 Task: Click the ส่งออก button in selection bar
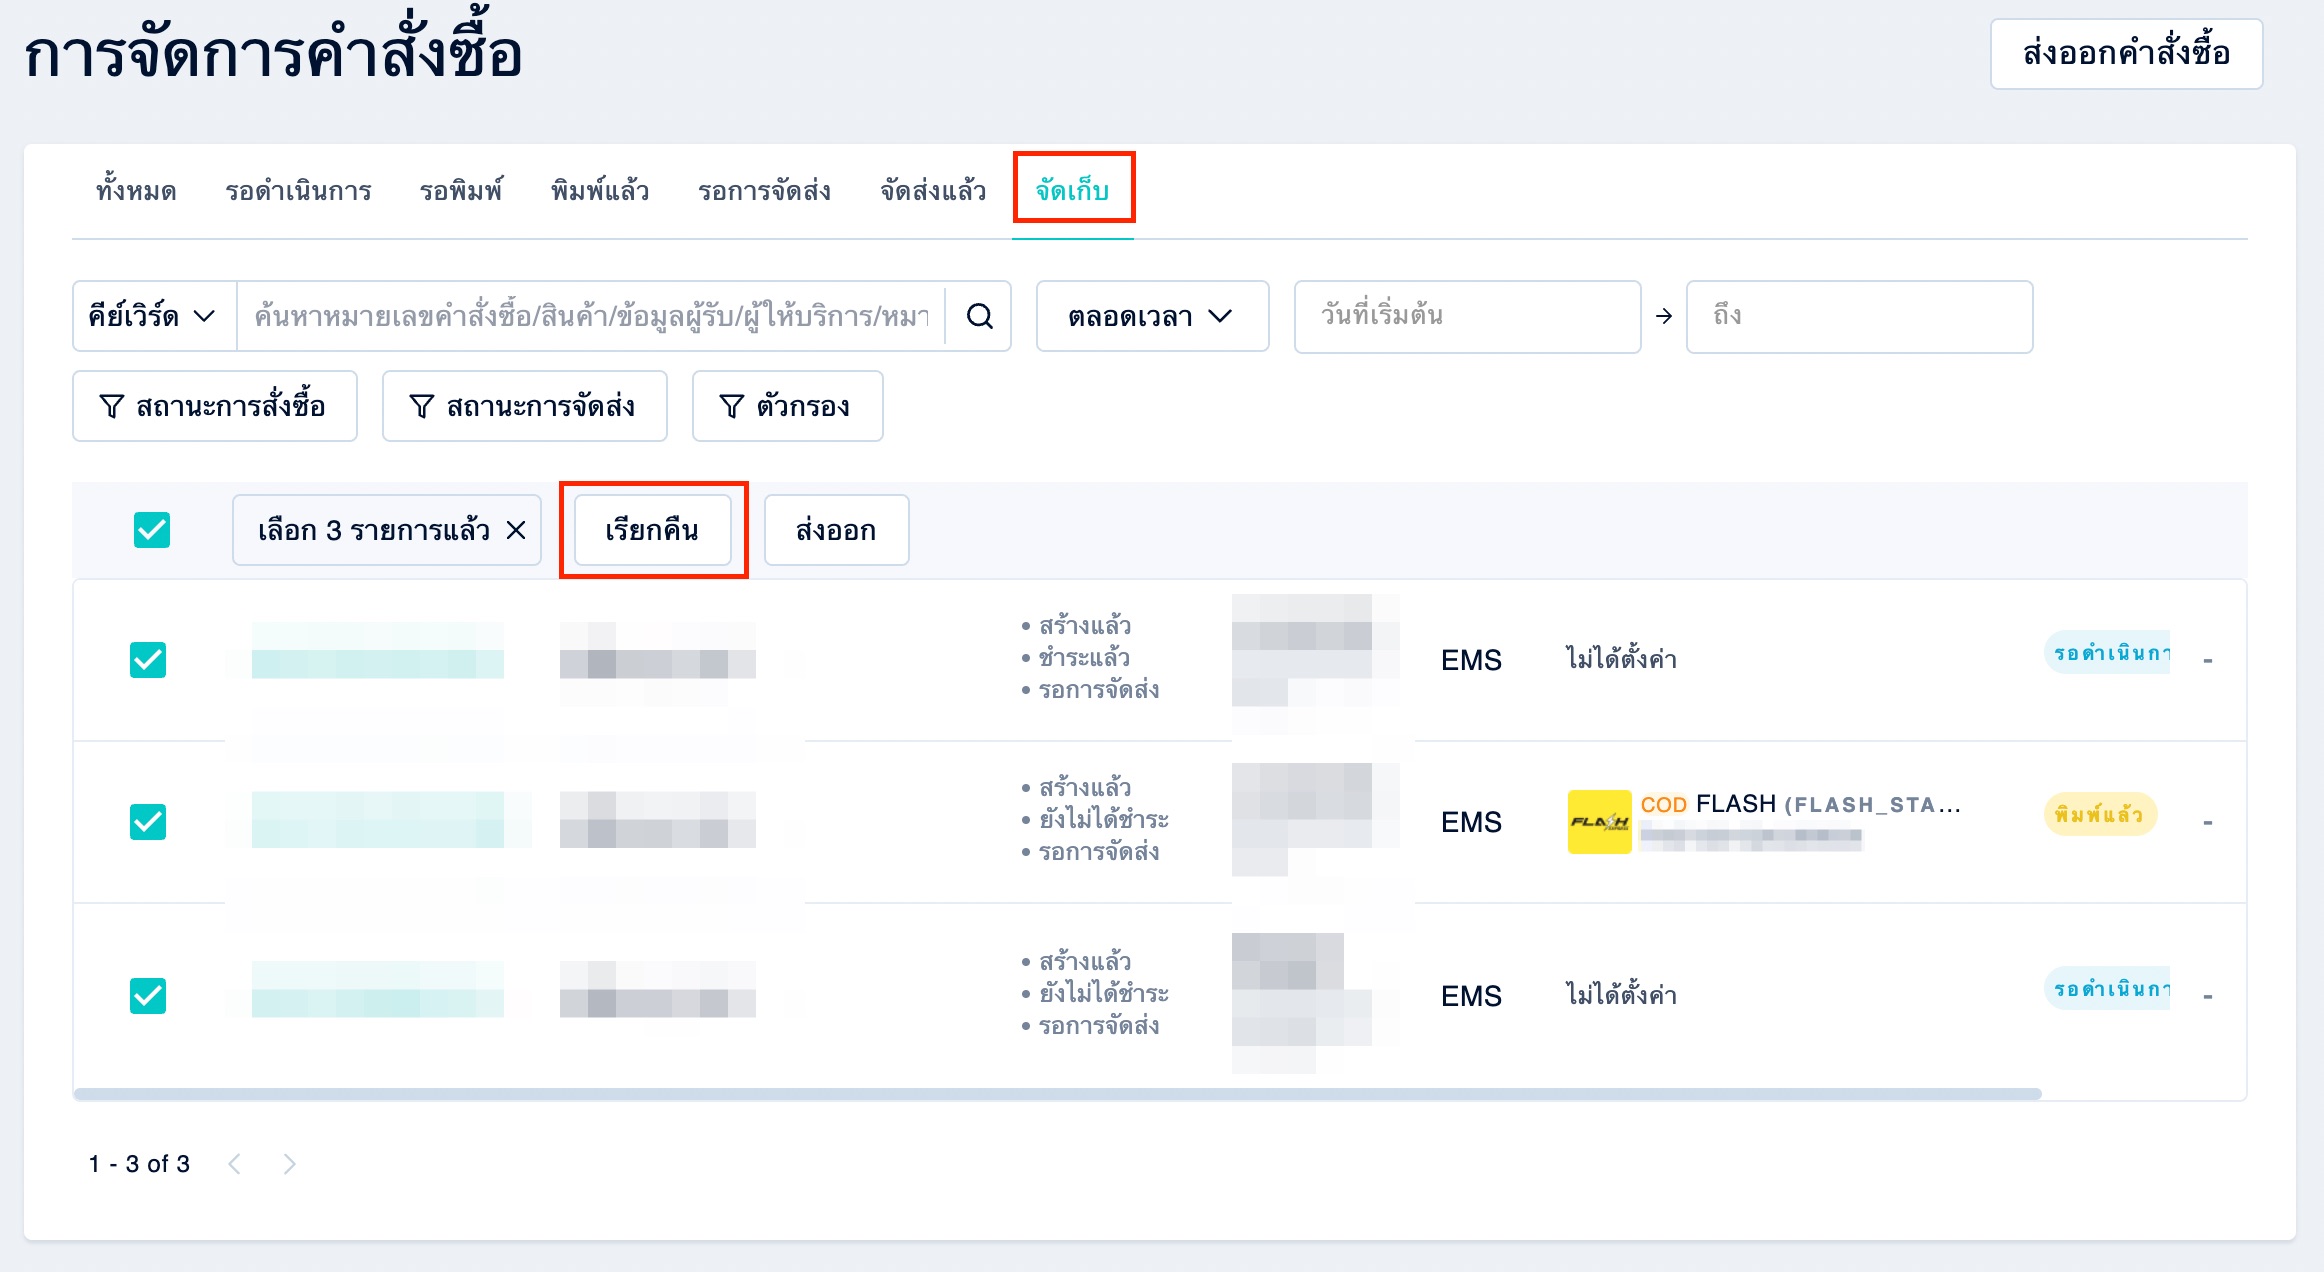tap(836, 530)
